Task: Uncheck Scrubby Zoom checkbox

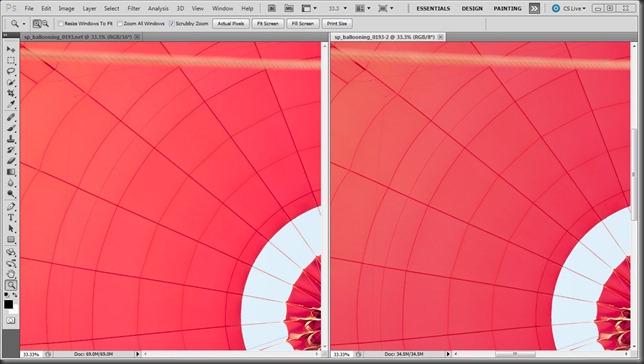Action: (x=172, y=24)
